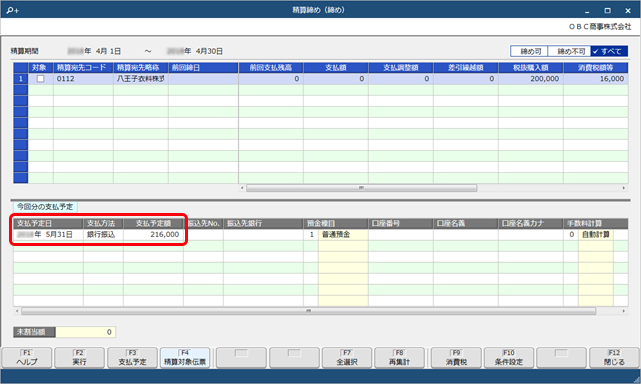Click the 消費税額等 column header
This screenshot has width=641, height=384.
596,68
